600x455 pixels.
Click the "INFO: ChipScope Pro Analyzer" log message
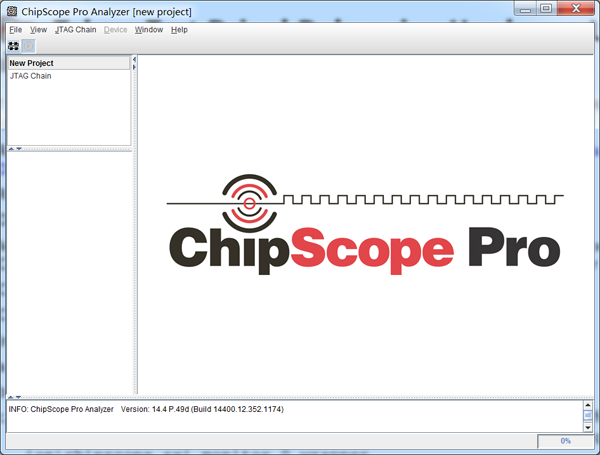click(x=61, y=409)
